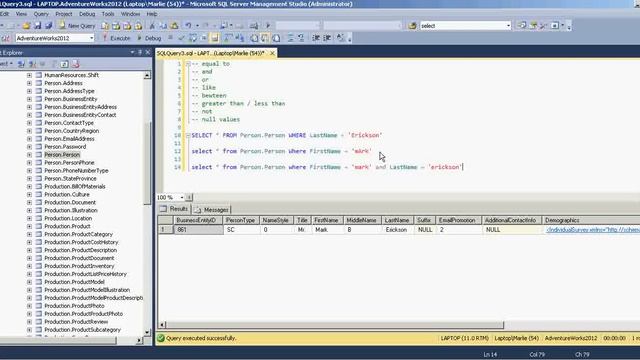Image resolution: width=640 pixels, height=360 pixels.
Task: Click the Object Explorer filter icon
Action: (x=53, y=64)
